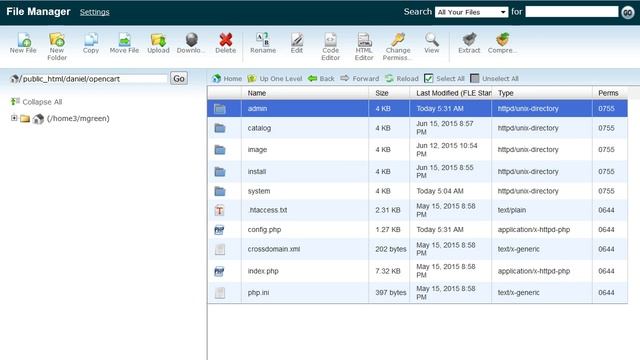Click Unselect All
Viewport: 640px width, 360px height.
pyautogui.click(x=494, y=78)
